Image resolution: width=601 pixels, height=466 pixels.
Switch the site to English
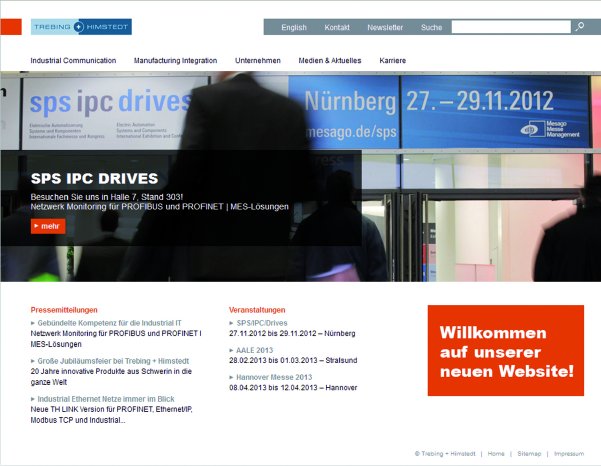(294, 28)
